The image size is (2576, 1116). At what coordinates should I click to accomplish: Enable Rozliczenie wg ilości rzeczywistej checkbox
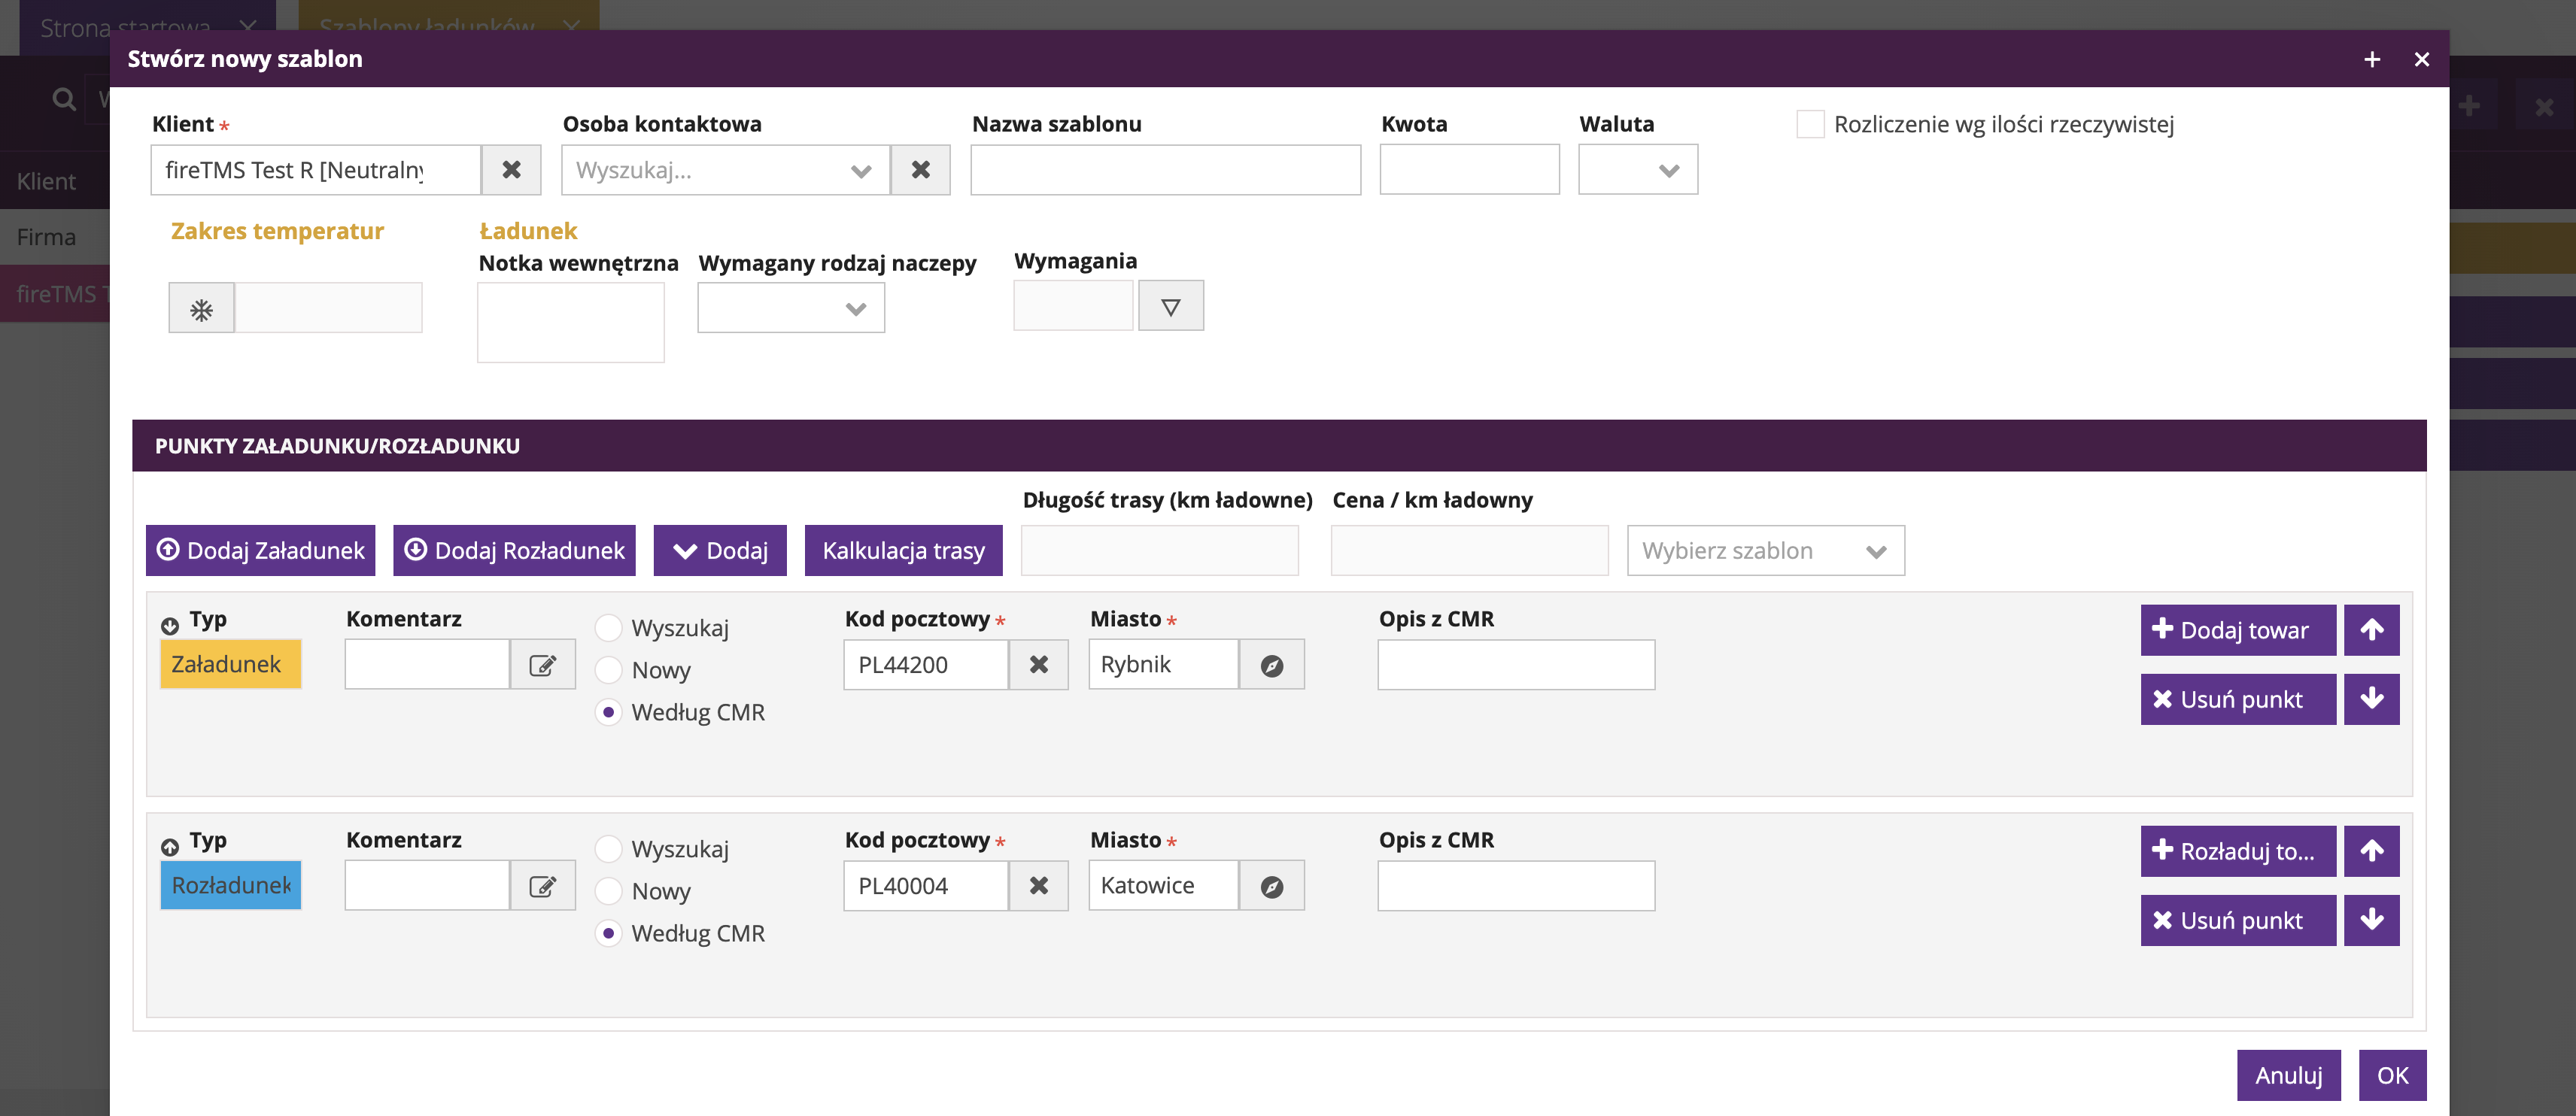tap(1810, 125)
